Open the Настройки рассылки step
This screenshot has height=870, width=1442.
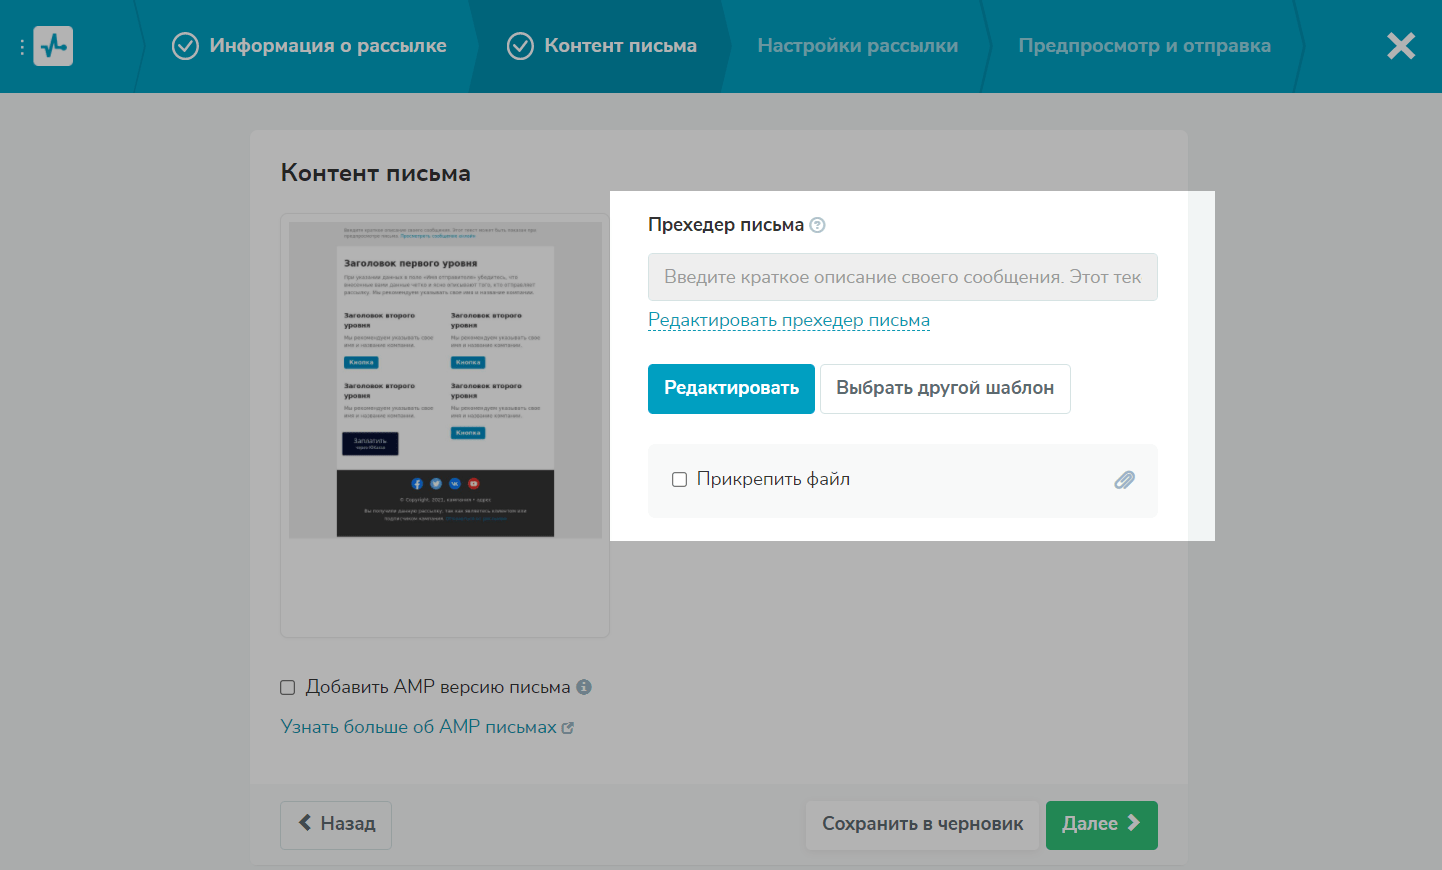[x=858, y=46]
